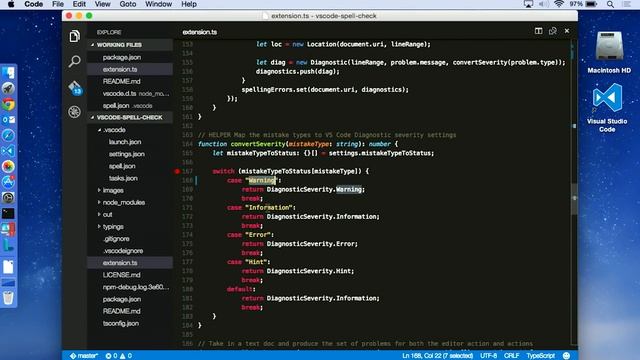Open errors and warnings count
This screenshot has width=640, height=360.
point(118,356)
